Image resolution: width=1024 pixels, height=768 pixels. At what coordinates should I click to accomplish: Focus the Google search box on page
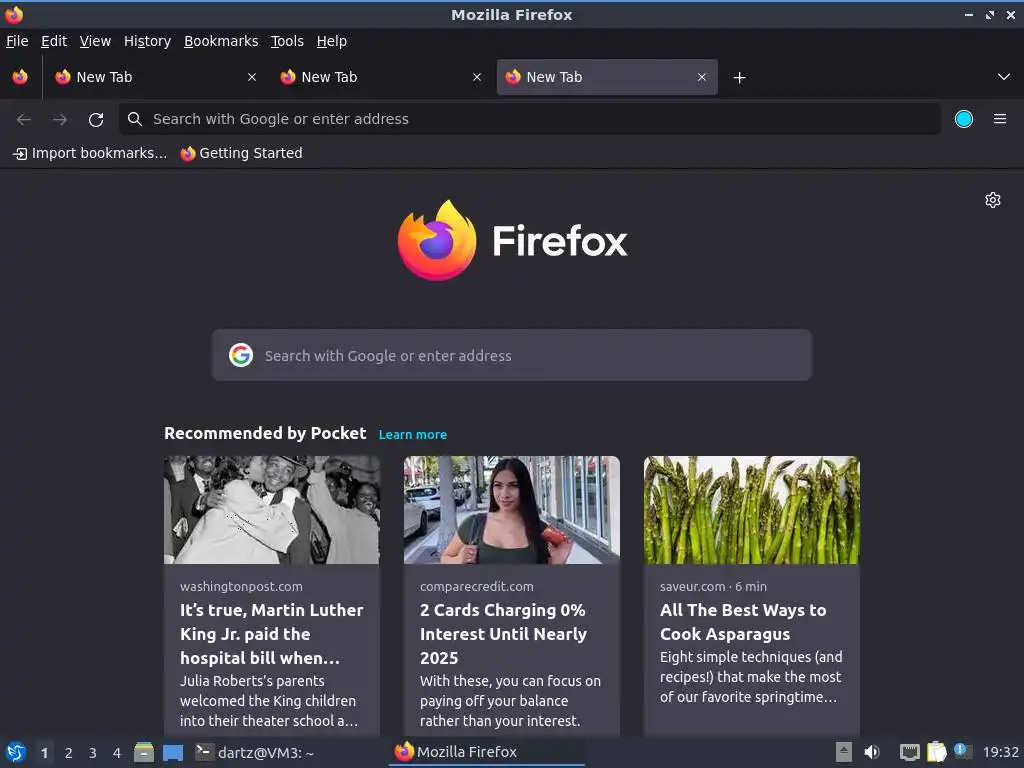tap(511, 355)
